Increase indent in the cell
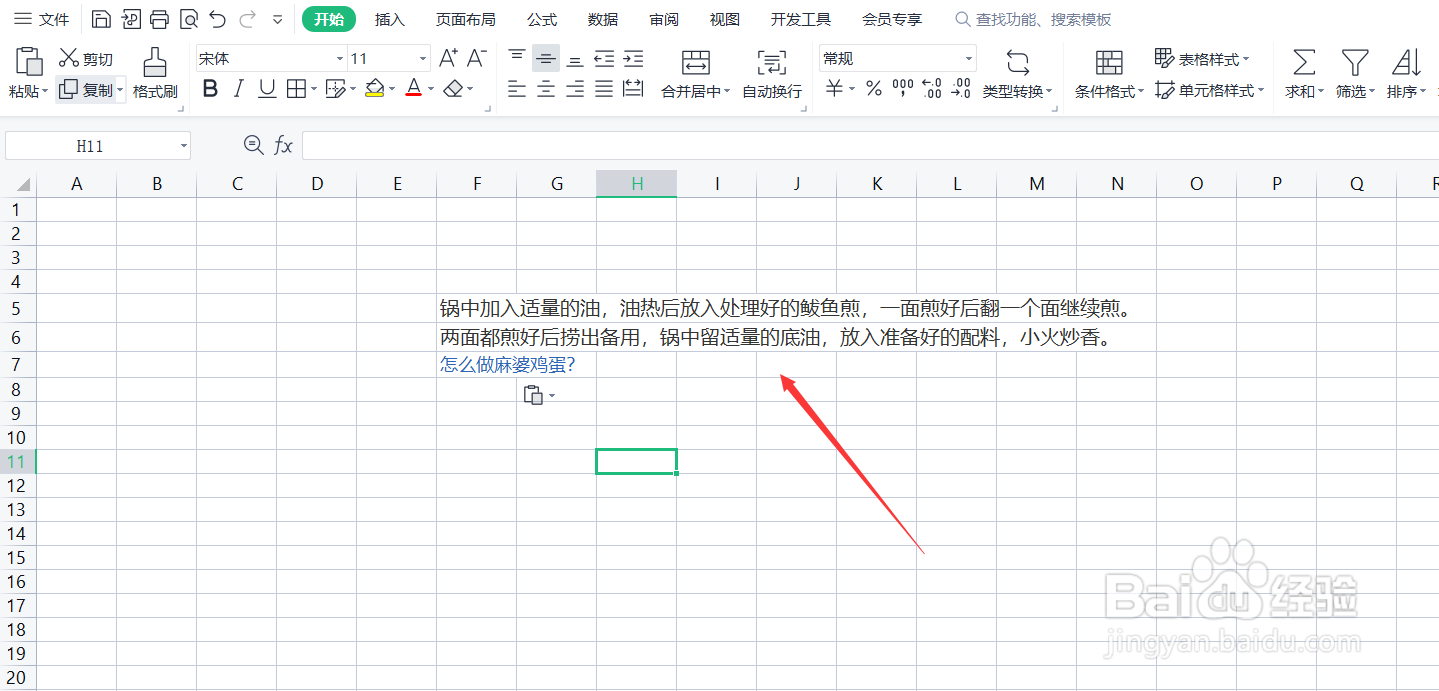 (x=633, y=59)
